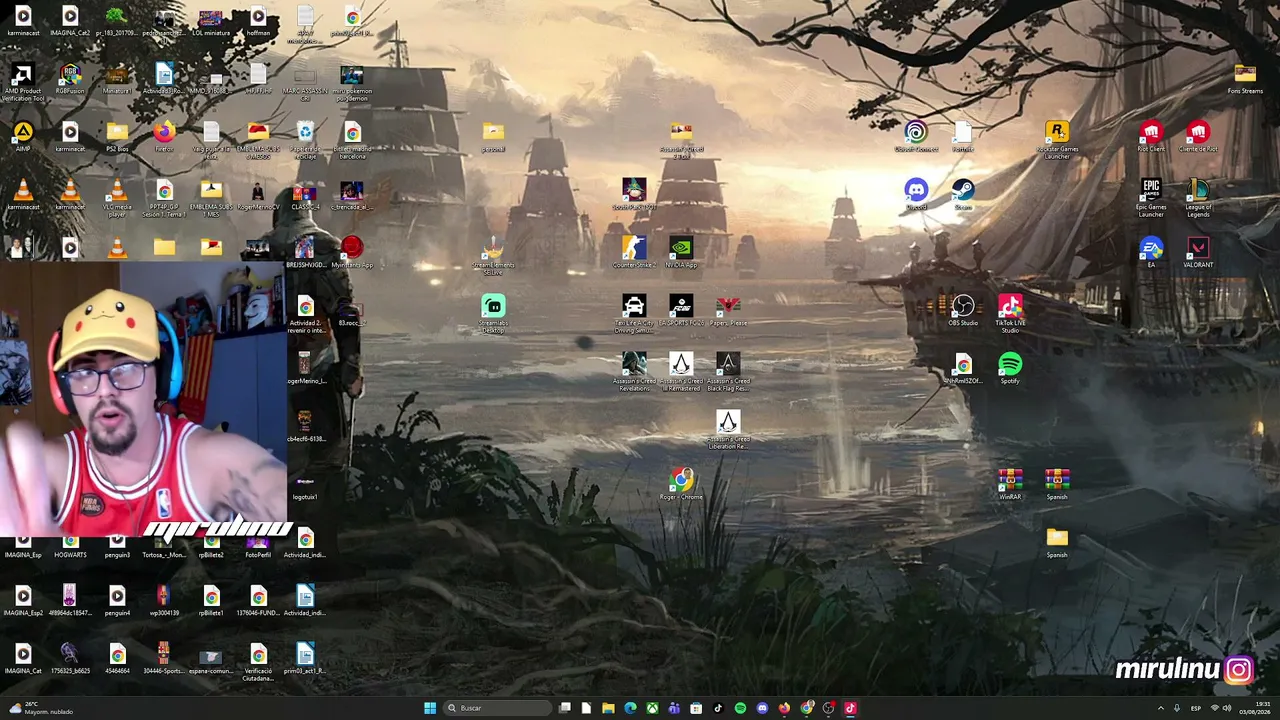Launch the NVIDIA App shortcut
Image resolution: width=1280 pixels, height=720 pixels.
click(x=681, y=253)
